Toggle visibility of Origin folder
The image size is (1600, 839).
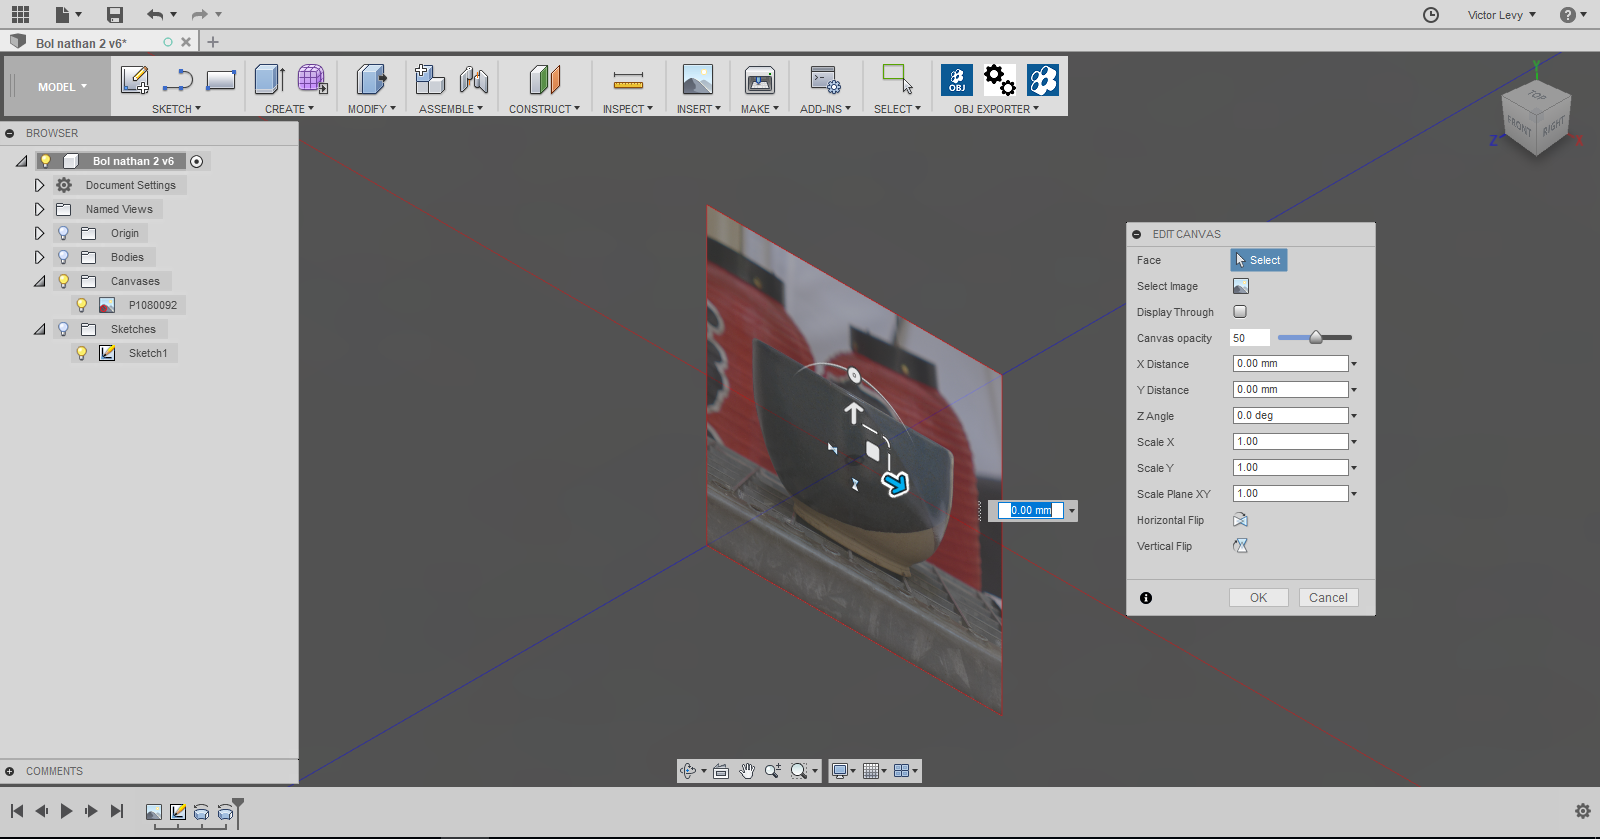click(63, 233)
